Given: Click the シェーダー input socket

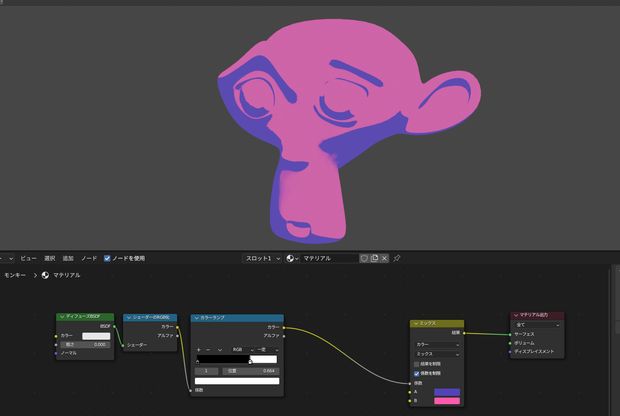Looking at the screenshot, I should pos(123,345).
